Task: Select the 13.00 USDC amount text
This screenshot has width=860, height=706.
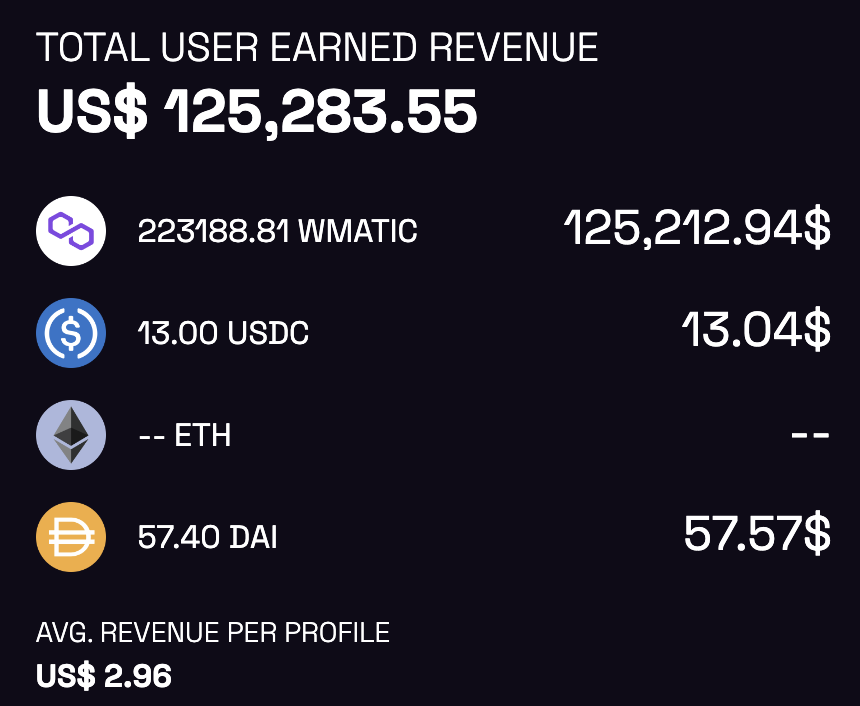Action: (223, 334)
